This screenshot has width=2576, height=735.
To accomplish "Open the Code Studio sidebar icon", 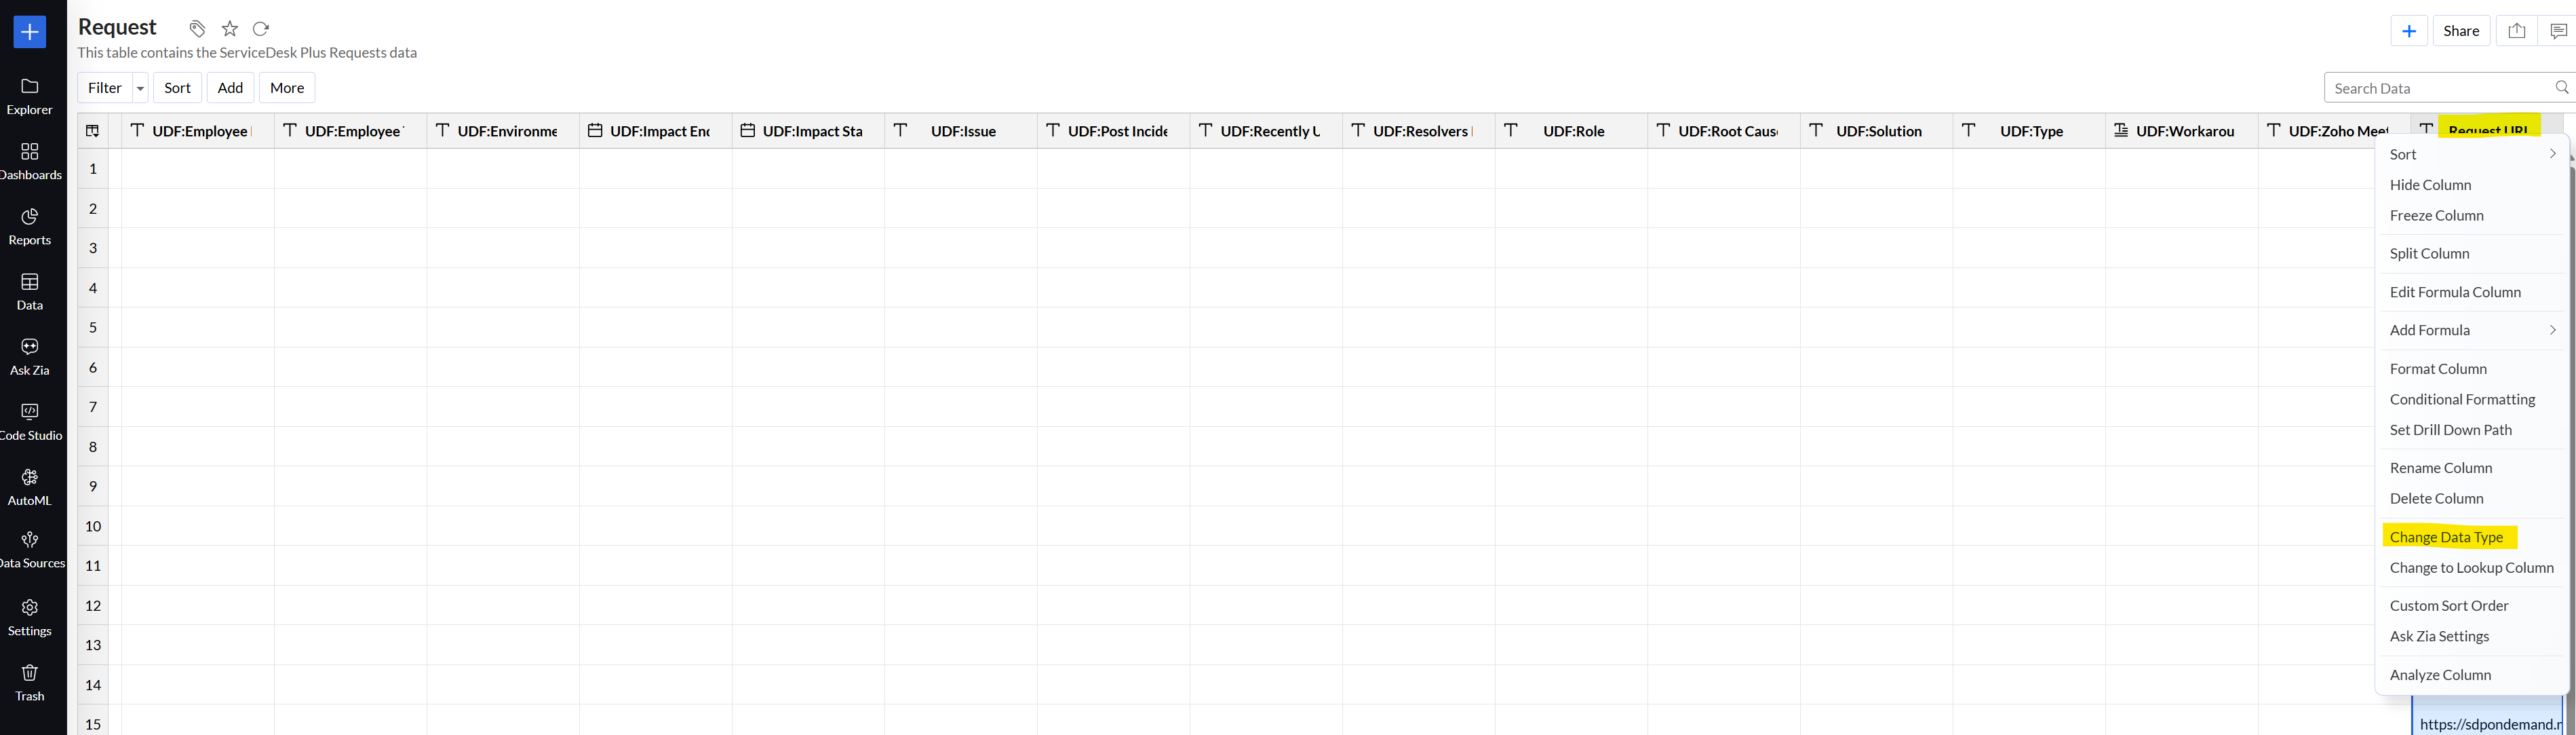I will coord(30,420).
